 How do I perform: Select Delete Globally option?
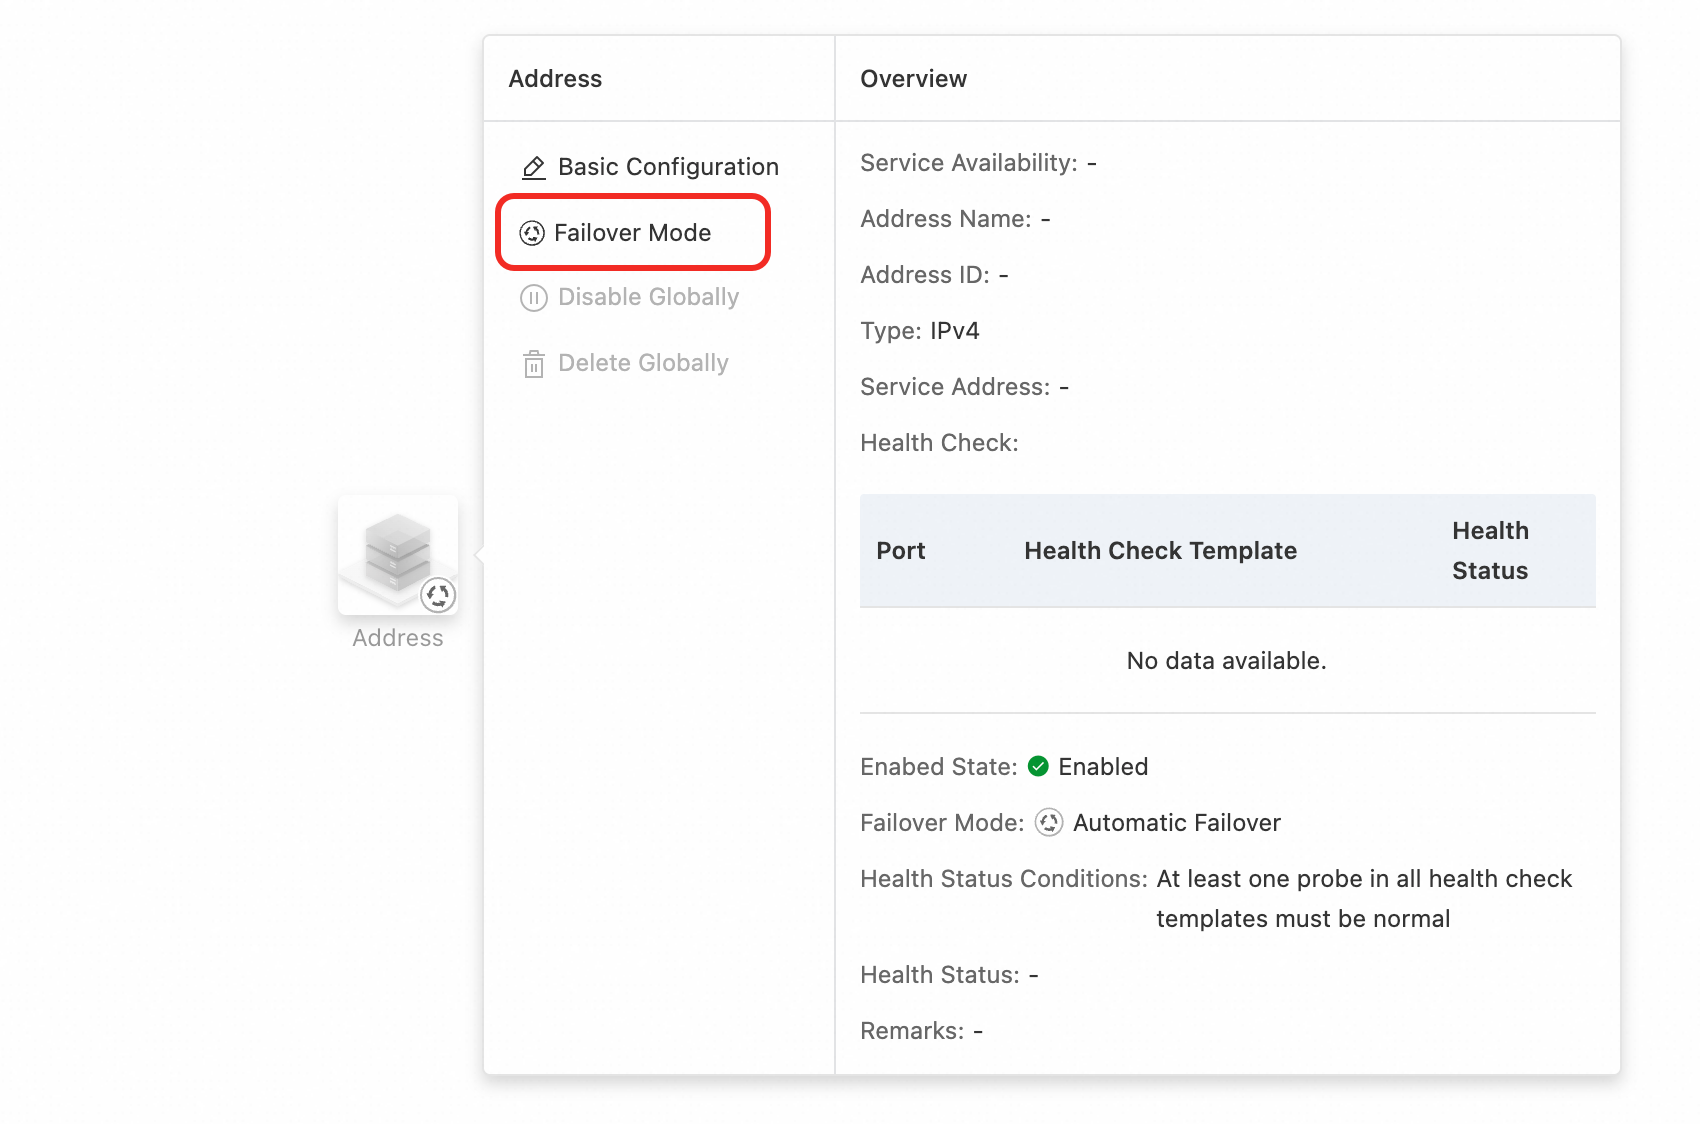(625, 363)
